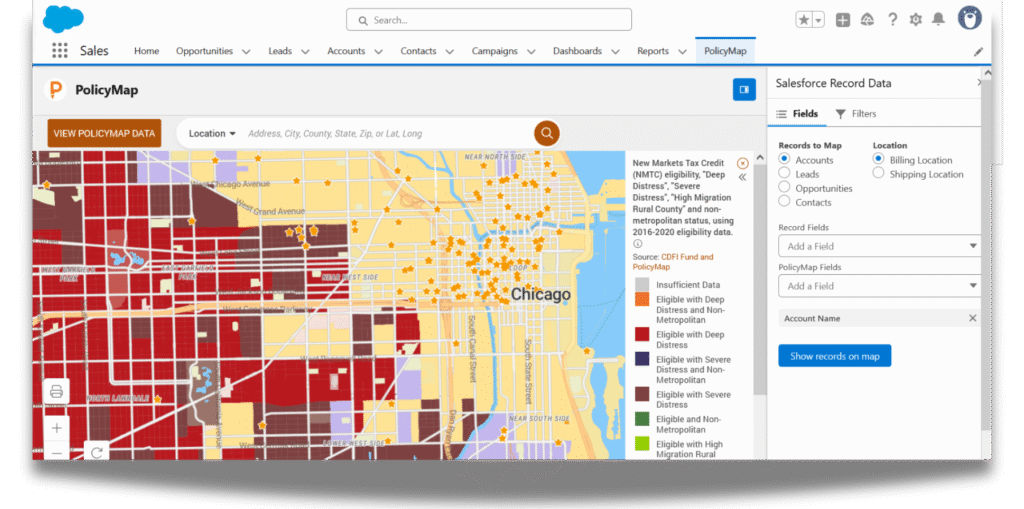Close the map legend with orange X

[742, 163]
